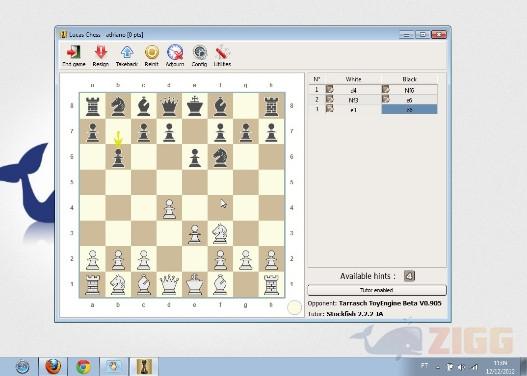Select the white queen on d1
This screenshot has height=376, width=527.
[x=169, y=285]
